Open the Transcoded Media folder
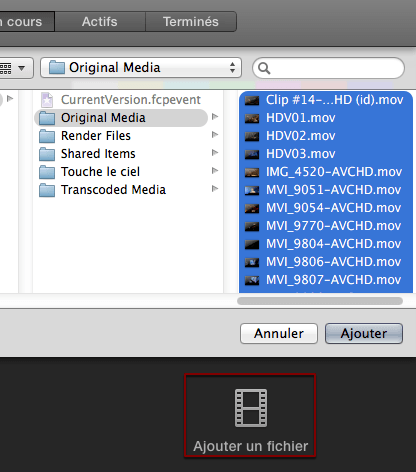 (121, 190)
